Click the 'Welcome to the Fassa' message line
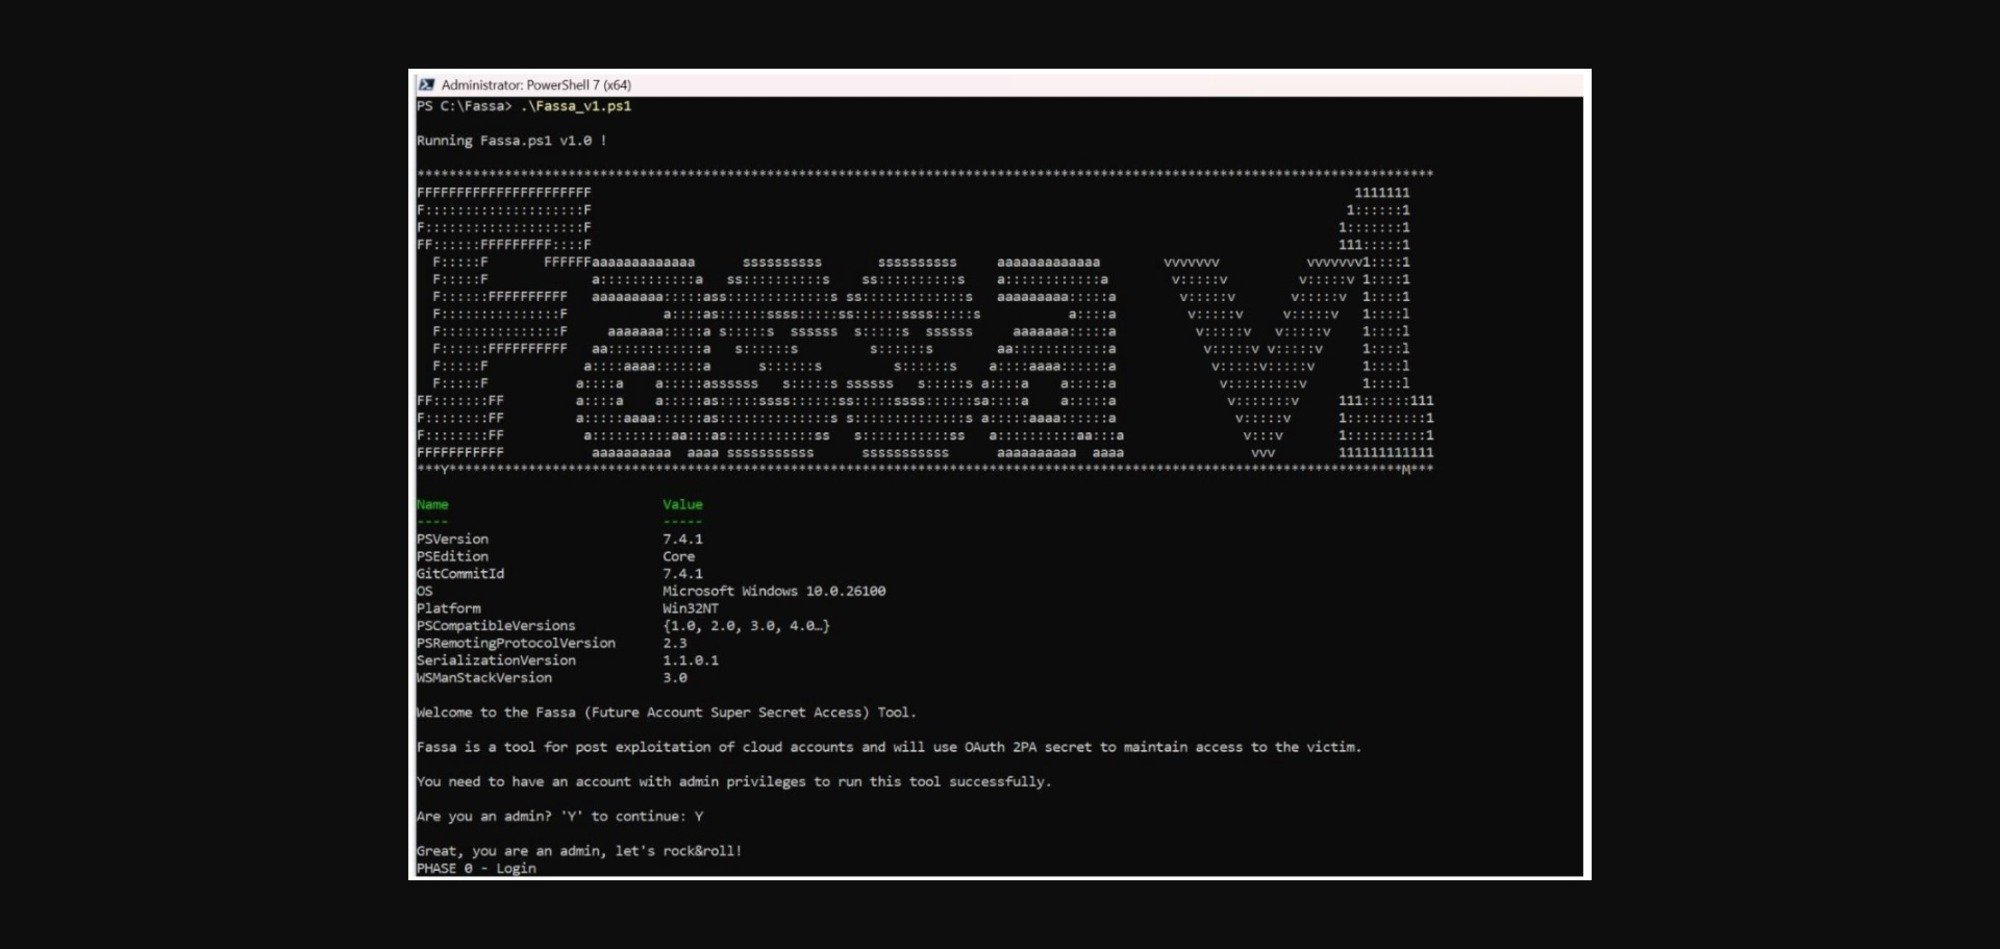Image resolution: width=2000 pixels, height=949 pixels. [x=666, y=713]
